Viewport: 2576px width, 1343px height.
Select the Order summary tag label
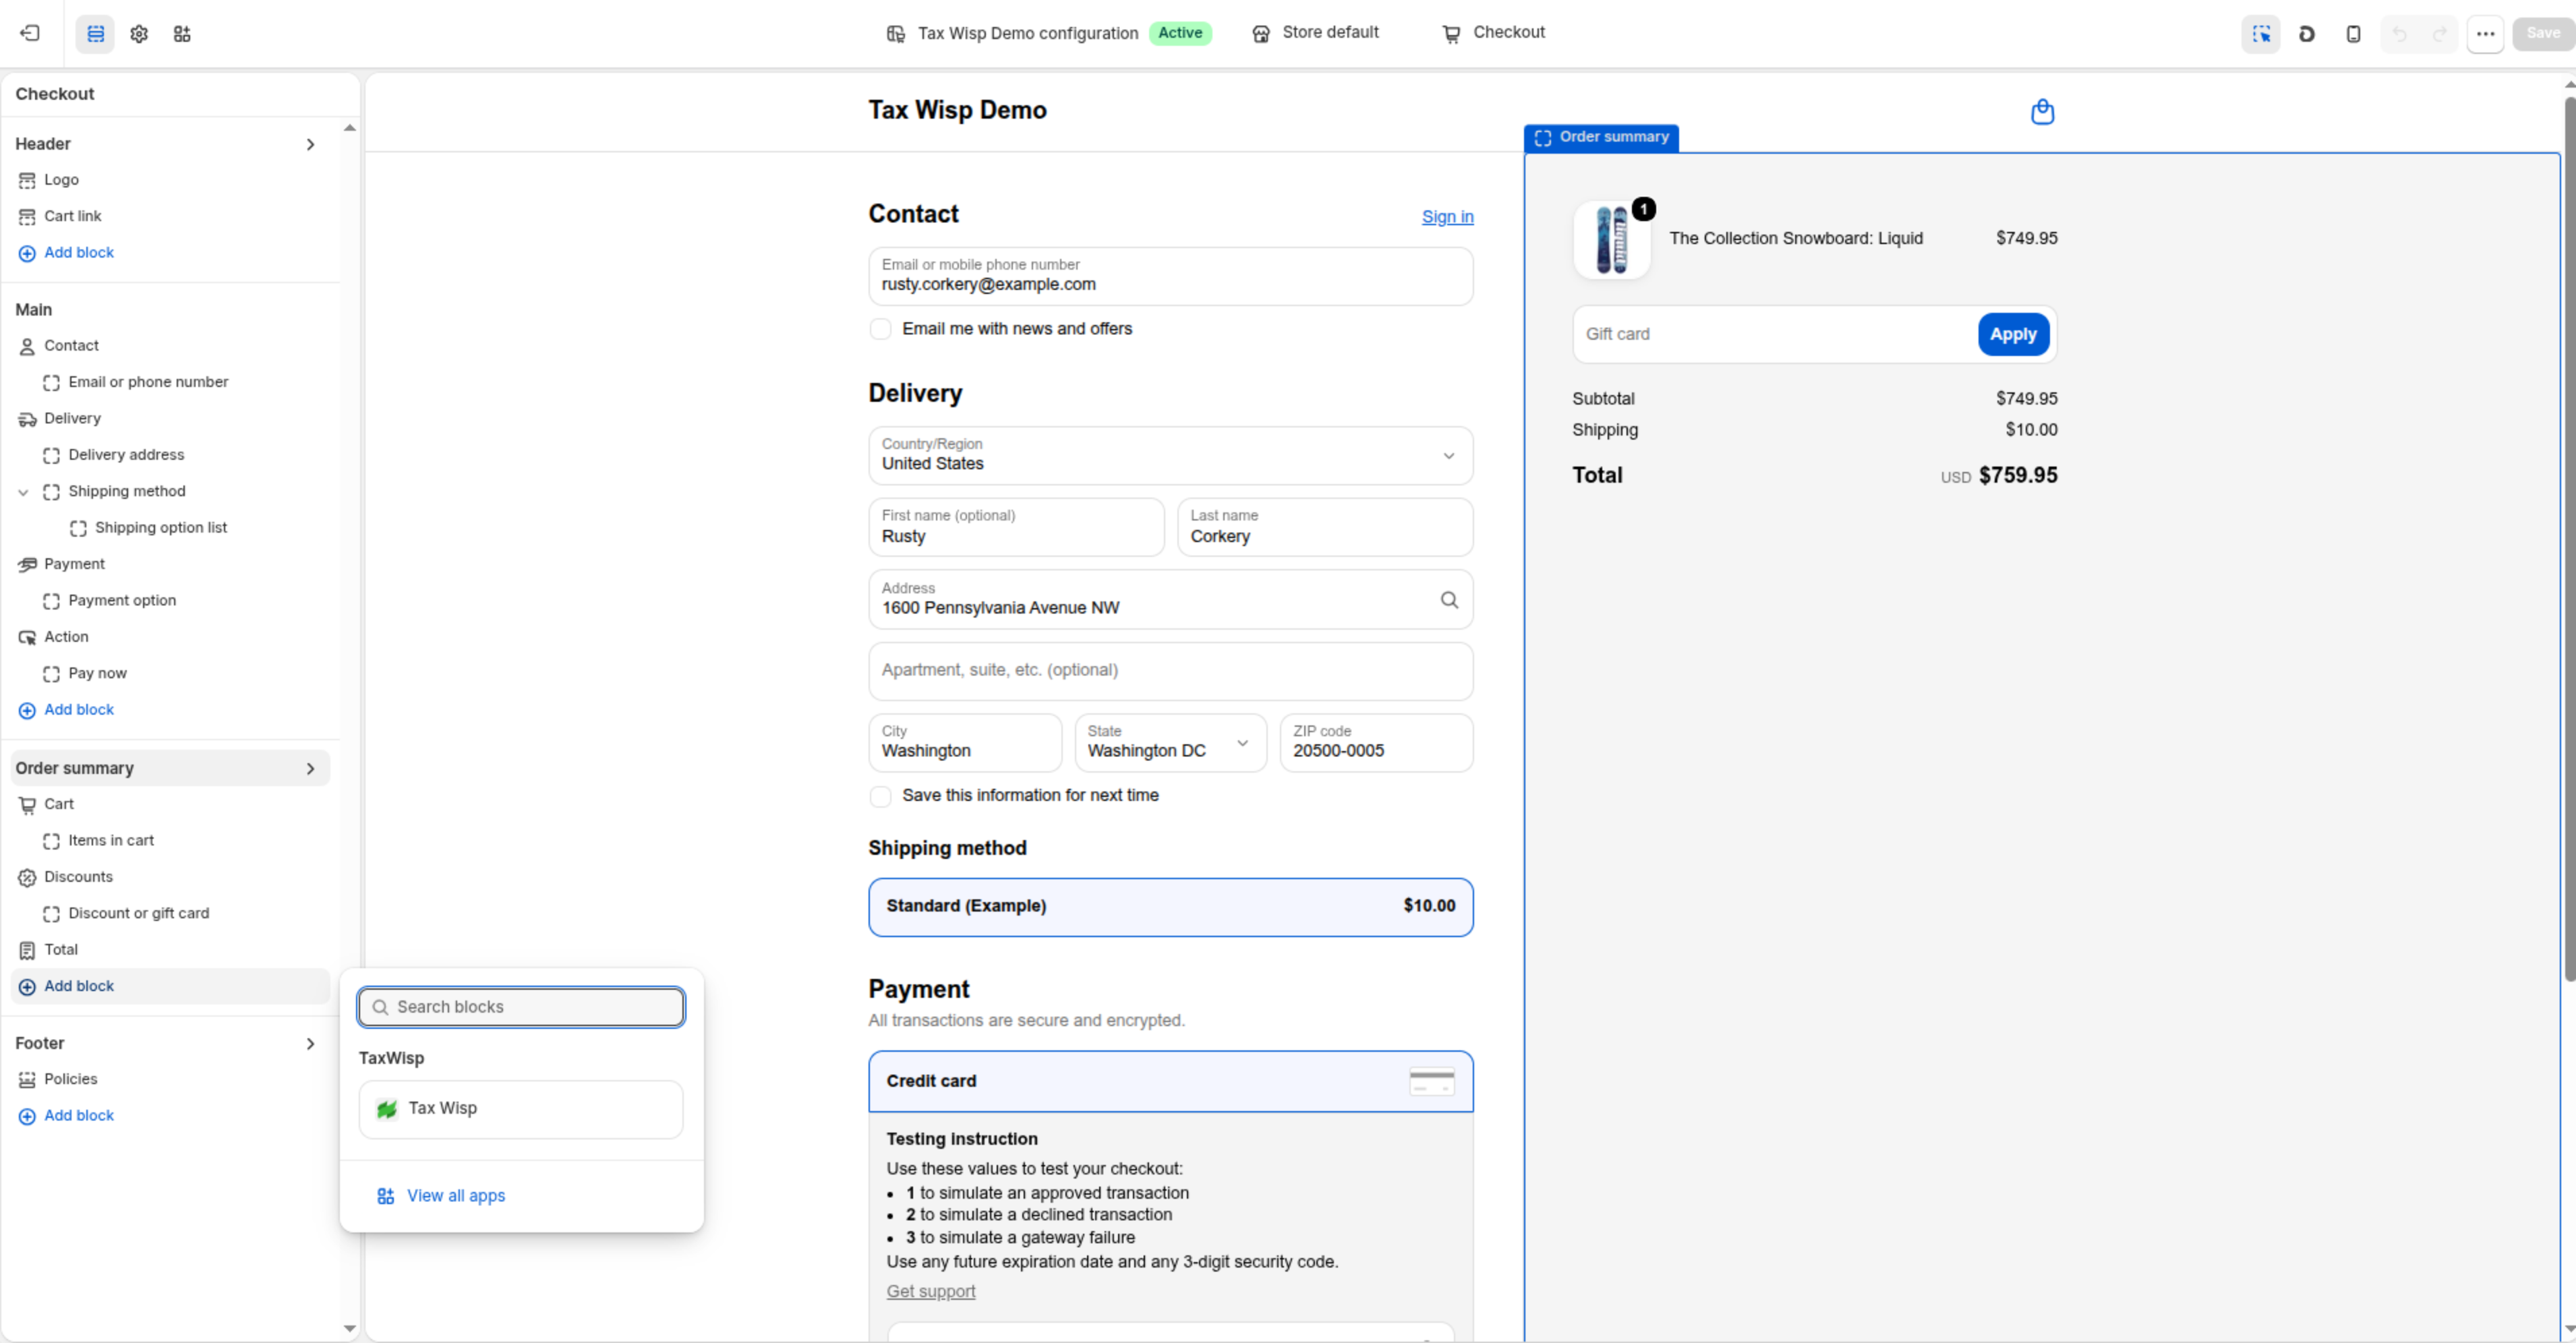point(1601,137)
